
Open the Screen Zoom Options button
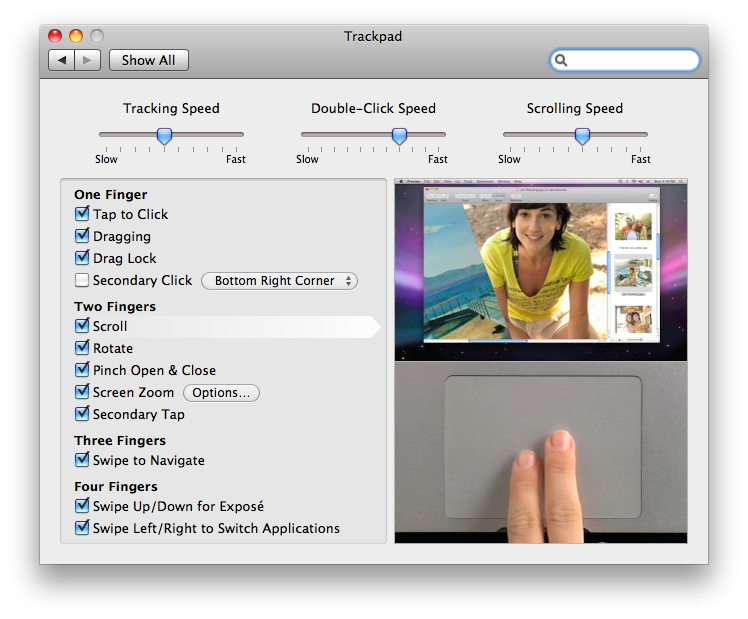(221, 393)
